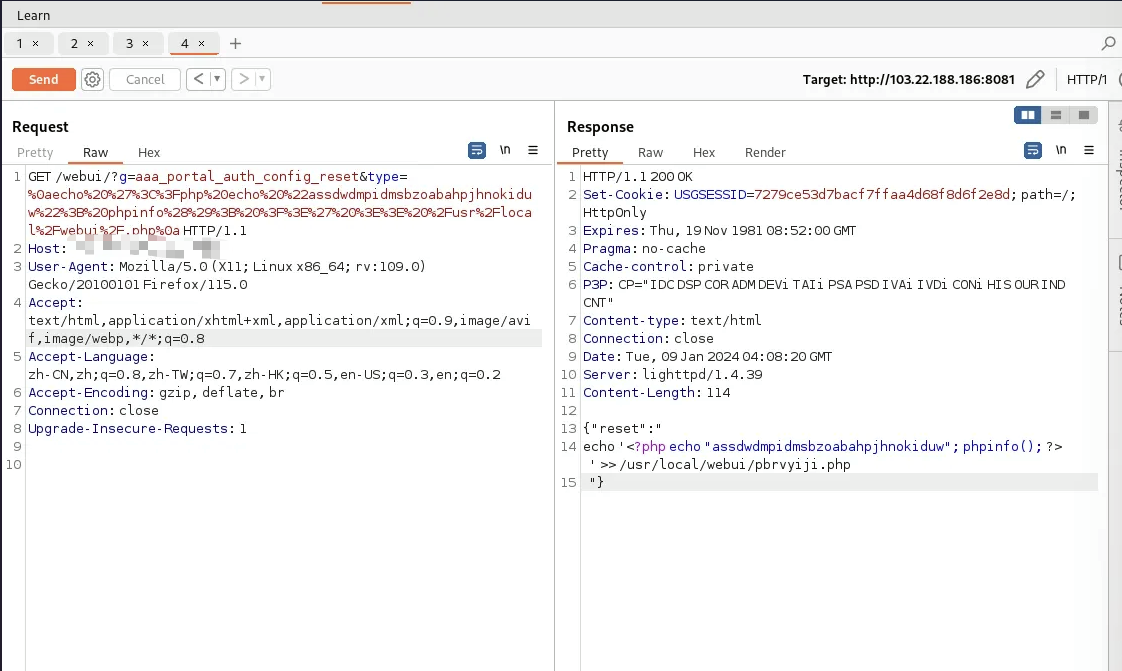1122x671 pixels.
Task: Click the P3P header in response
Action: (x=824, y=293)
